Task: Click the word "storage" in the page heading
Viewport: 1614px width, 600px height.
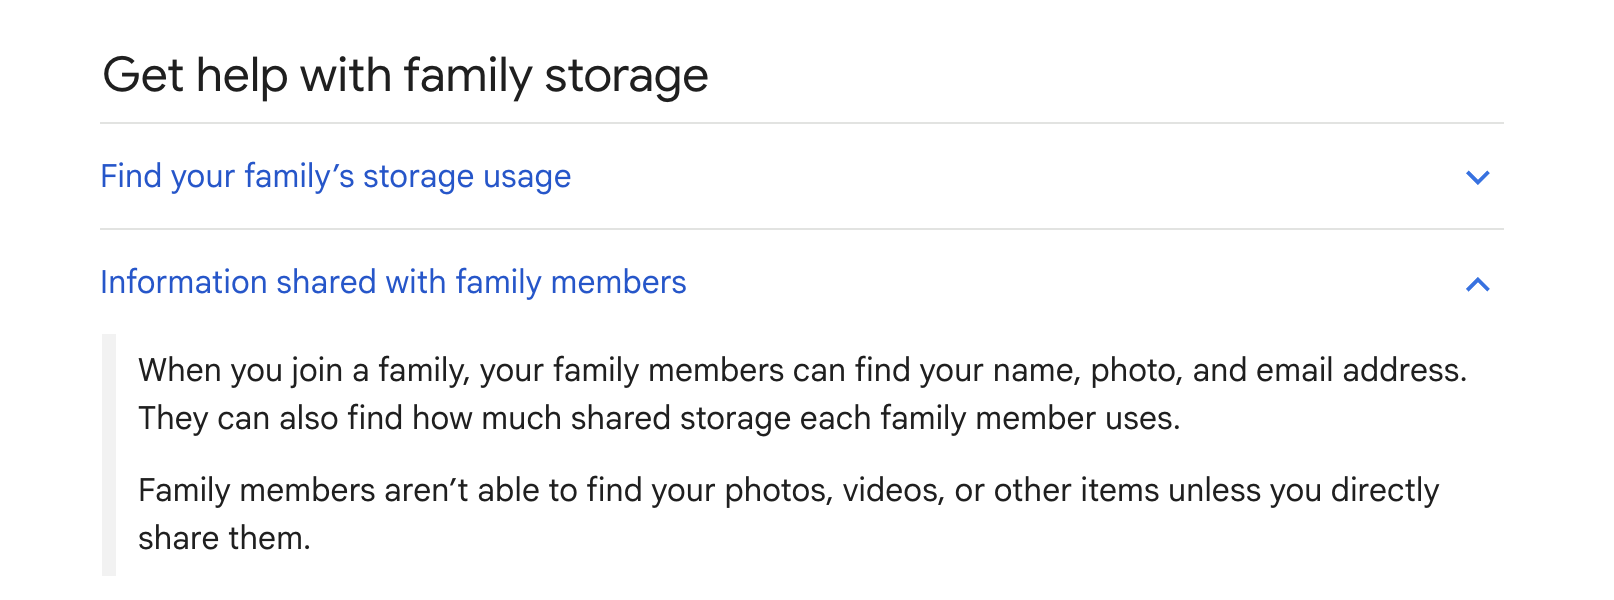Action: [626, 76]
